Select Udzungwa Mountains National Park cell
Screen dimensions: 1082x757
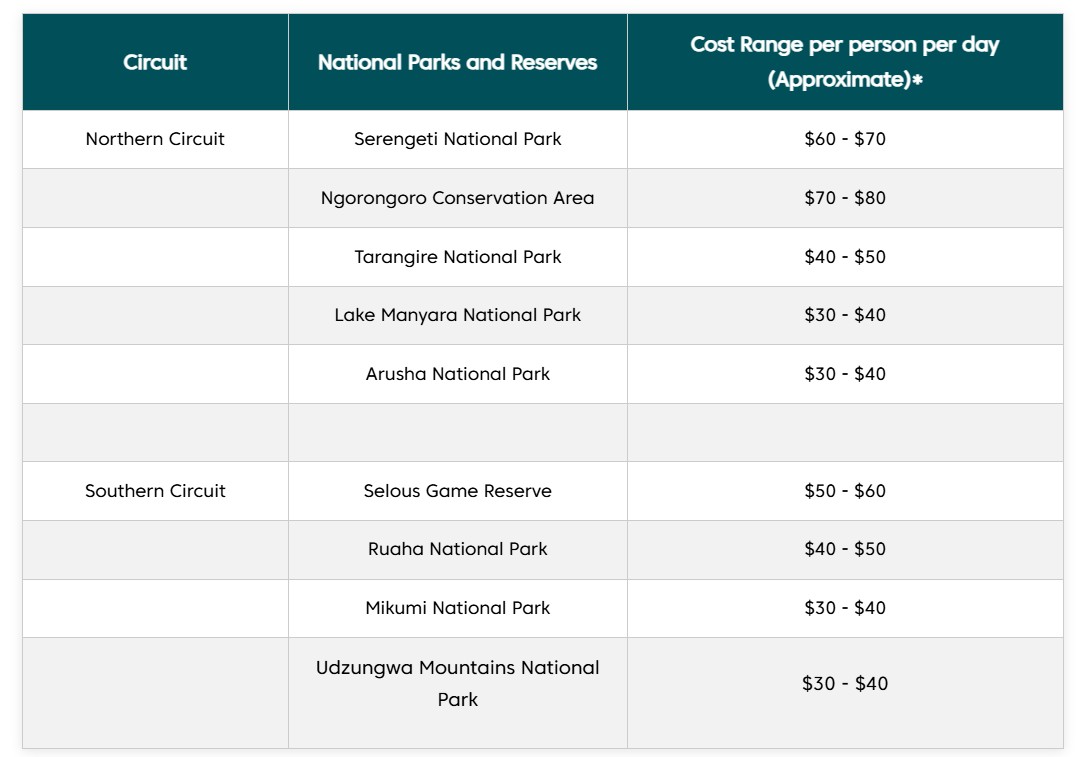click(458, 693)
